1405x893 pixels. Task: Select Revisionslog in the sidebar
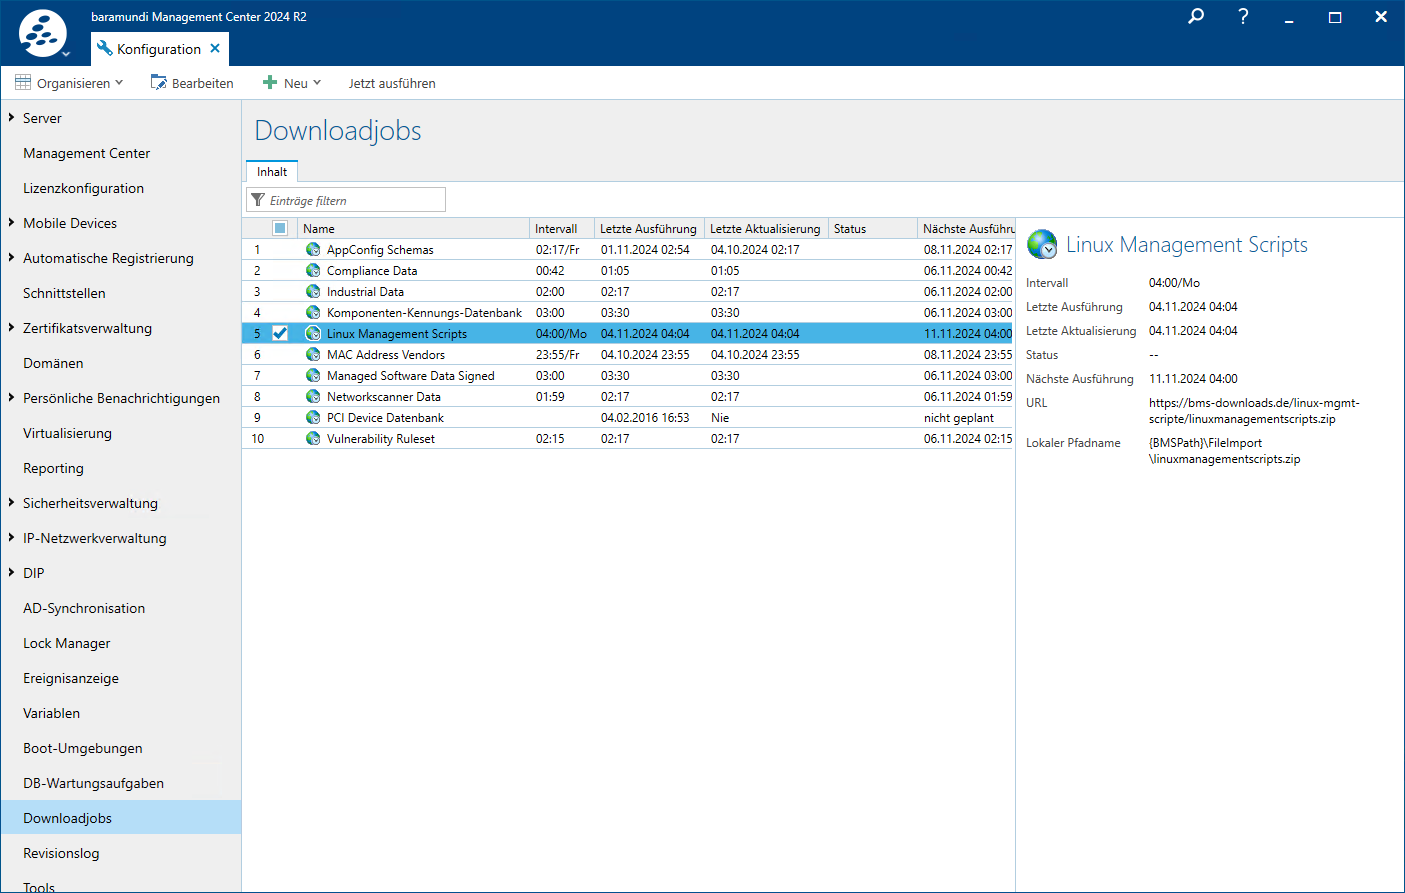[x=61, y=853]
